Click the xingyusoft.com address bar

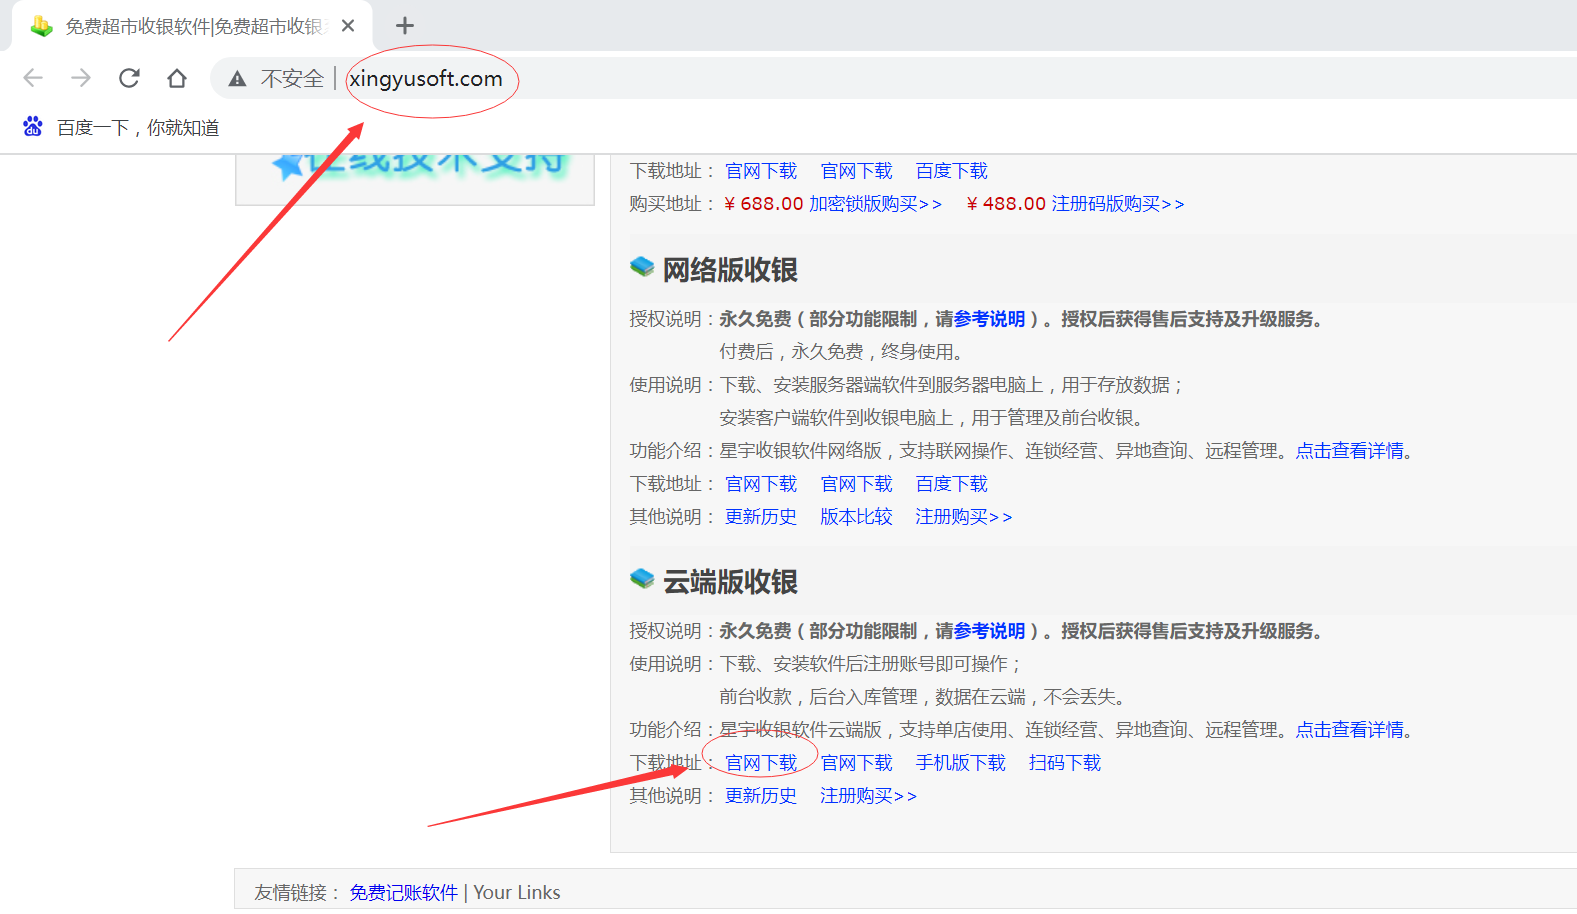tap(426, 79)
